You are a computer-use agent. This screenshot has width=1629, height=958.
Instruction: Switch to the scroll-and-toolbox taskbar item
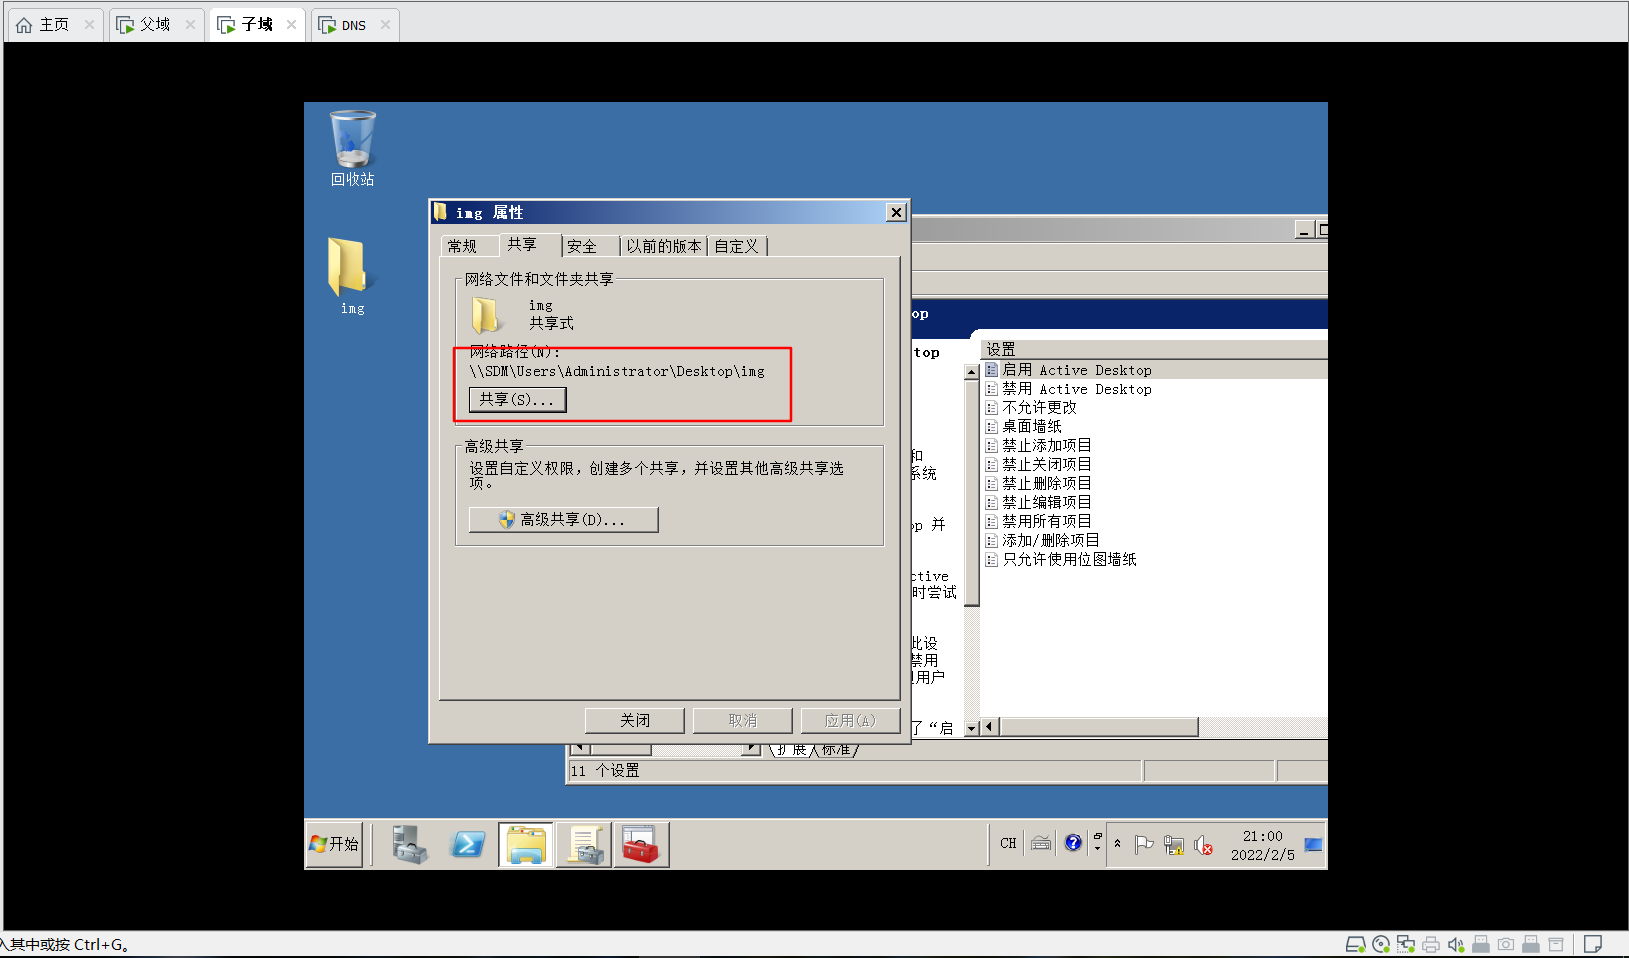tap(584, 845)
